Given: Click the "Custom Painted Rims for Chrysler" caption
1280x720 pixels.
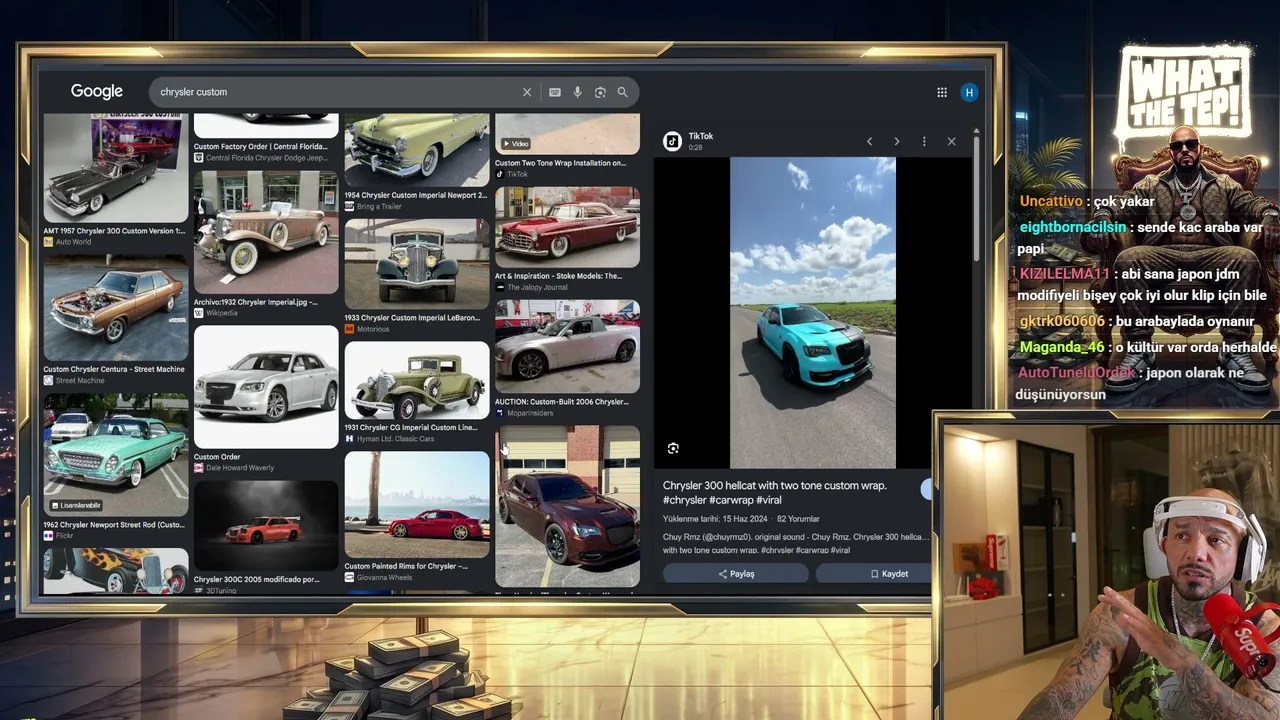Looking at the screenshot, I should click(406, 566).
